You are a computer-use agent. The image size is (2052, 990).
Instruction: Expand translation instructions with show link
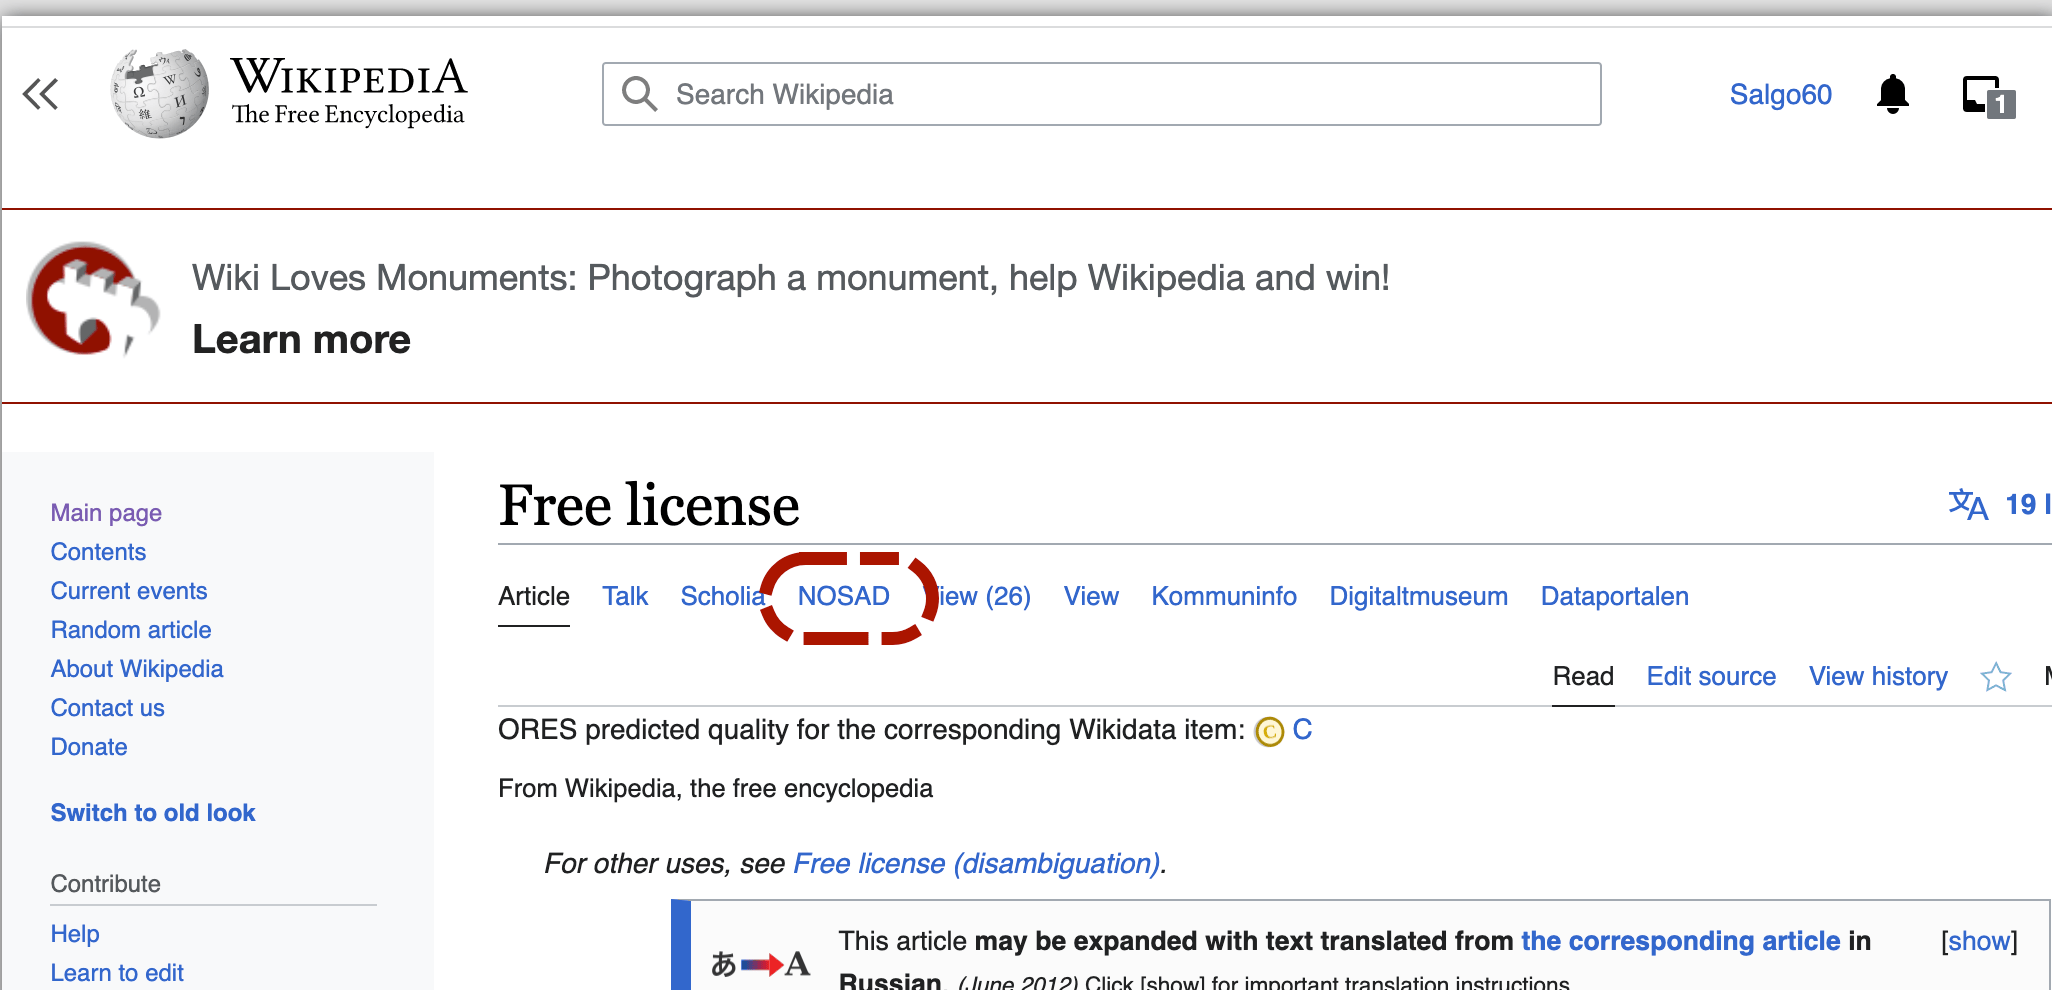point(1978,941)
